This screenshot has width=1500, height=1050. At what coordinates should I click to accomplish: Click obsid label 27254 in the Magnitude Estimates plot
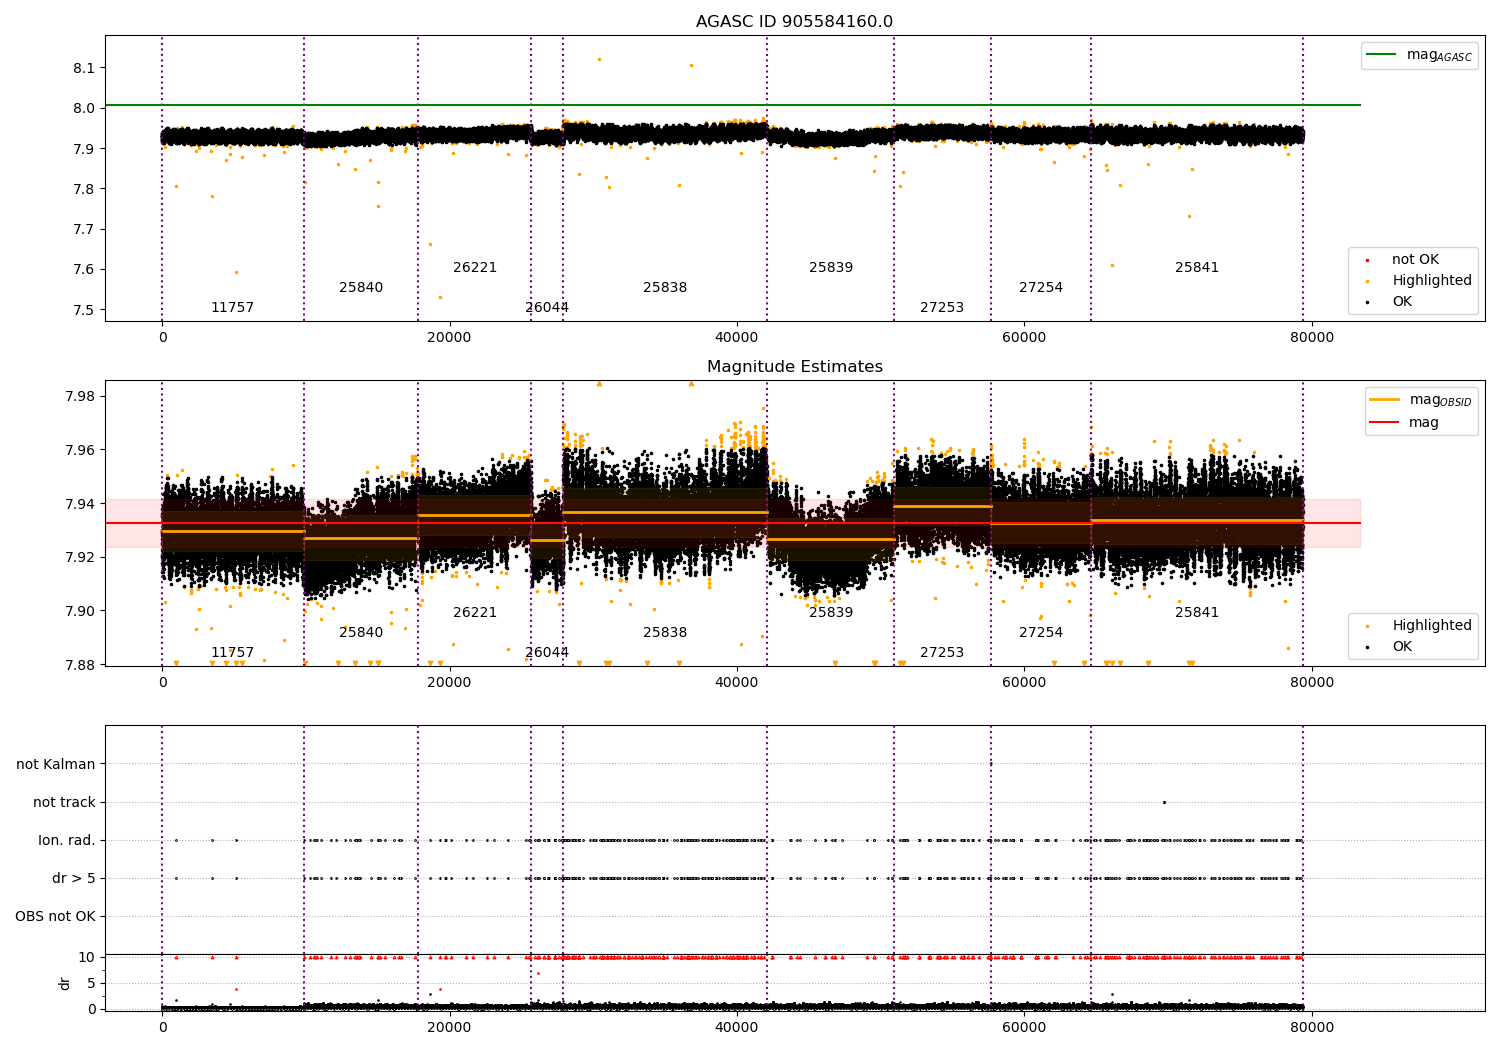pos(1041,632)
